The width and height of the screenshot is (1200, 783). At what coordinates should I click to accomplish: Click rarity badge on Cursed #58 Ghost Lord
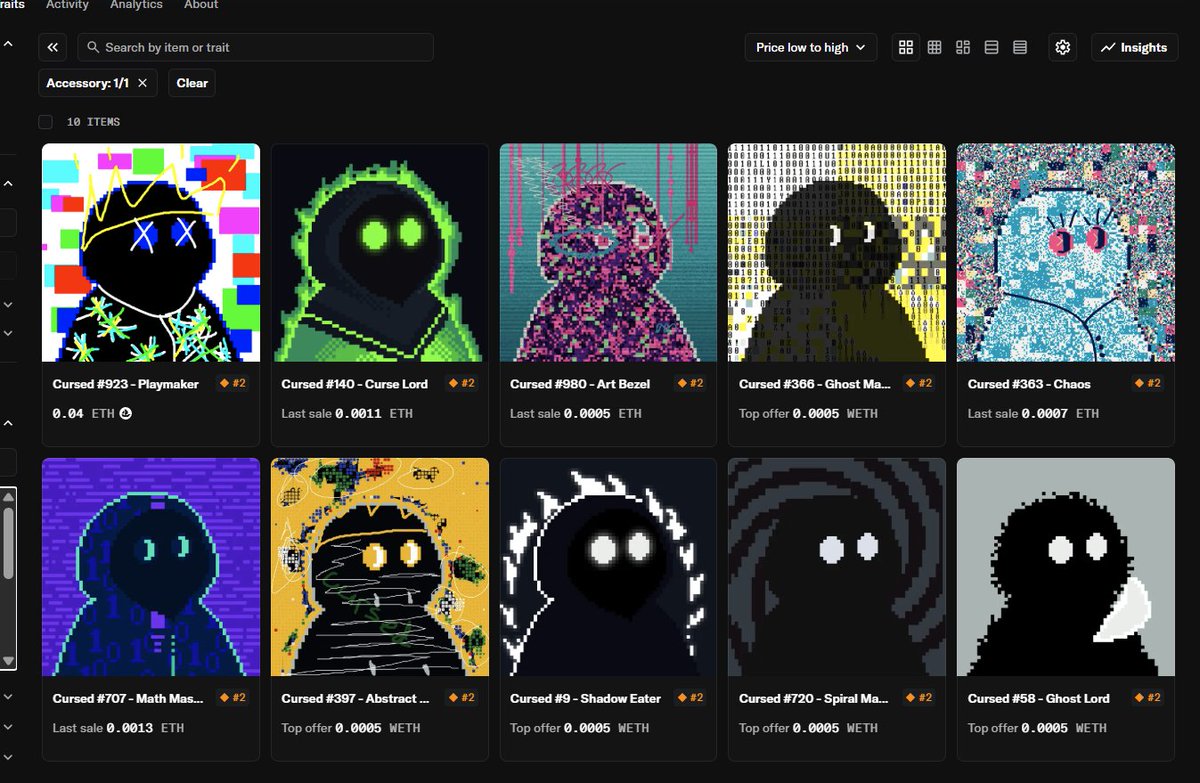1150,698
